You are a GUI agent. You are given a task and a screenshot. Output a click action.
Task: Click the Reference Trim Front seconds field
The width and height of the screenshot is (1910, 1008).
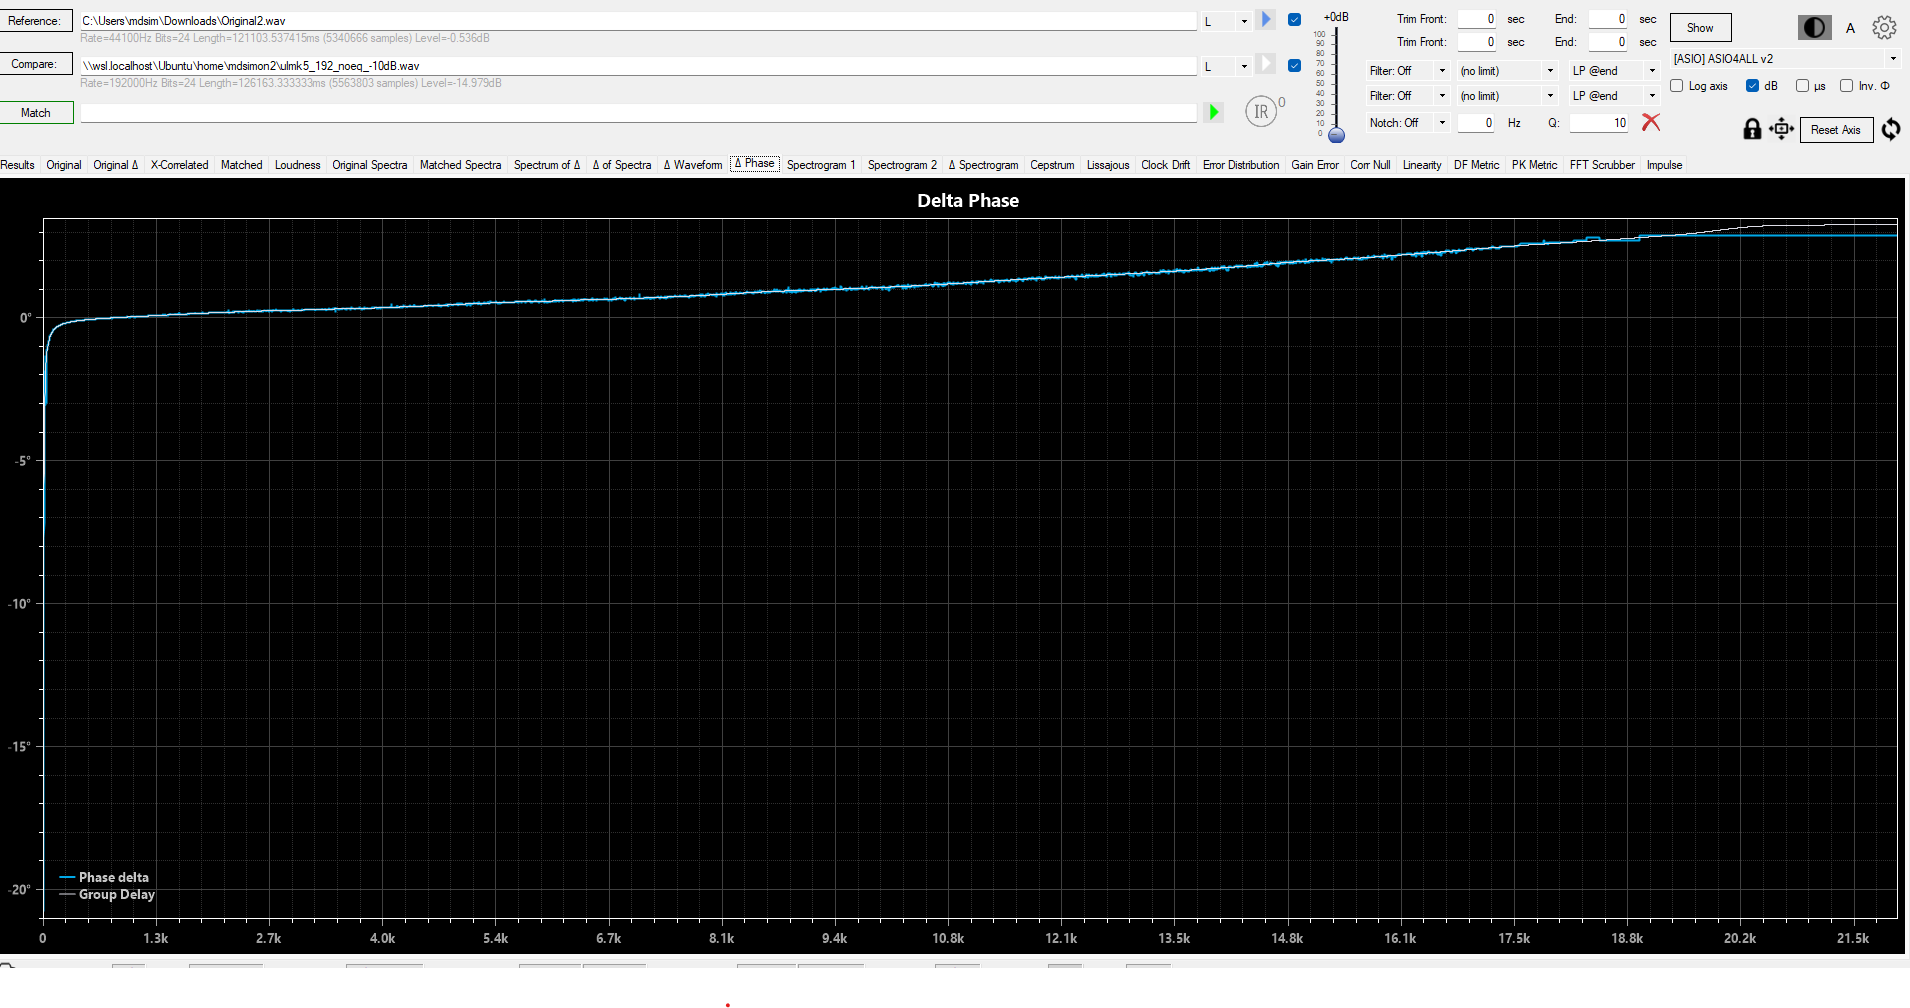pos(1476,19)
